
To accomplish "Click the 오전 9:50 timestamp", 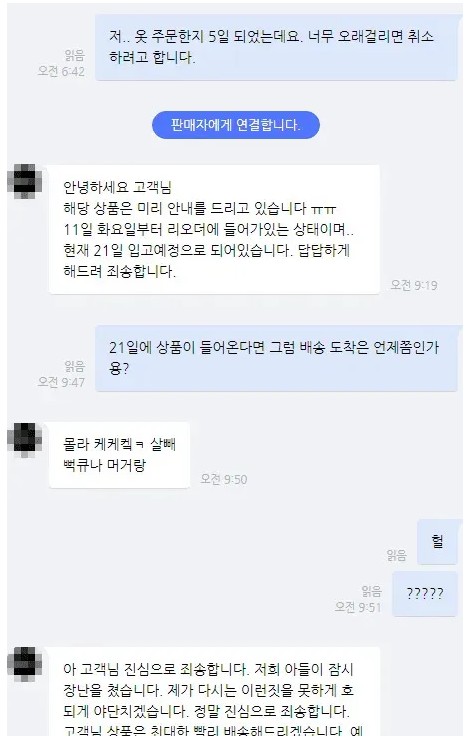I will point(224,479).
